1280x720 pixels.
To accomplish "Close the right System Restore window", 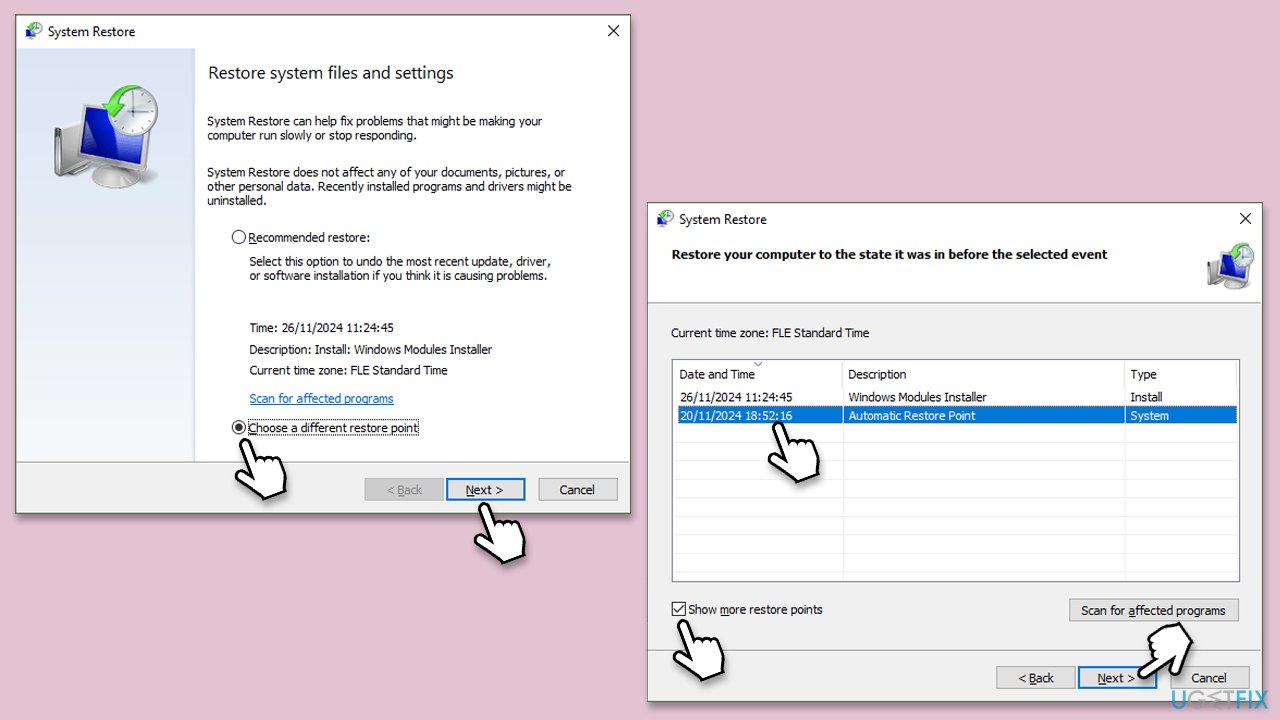I will point(1245,218).
